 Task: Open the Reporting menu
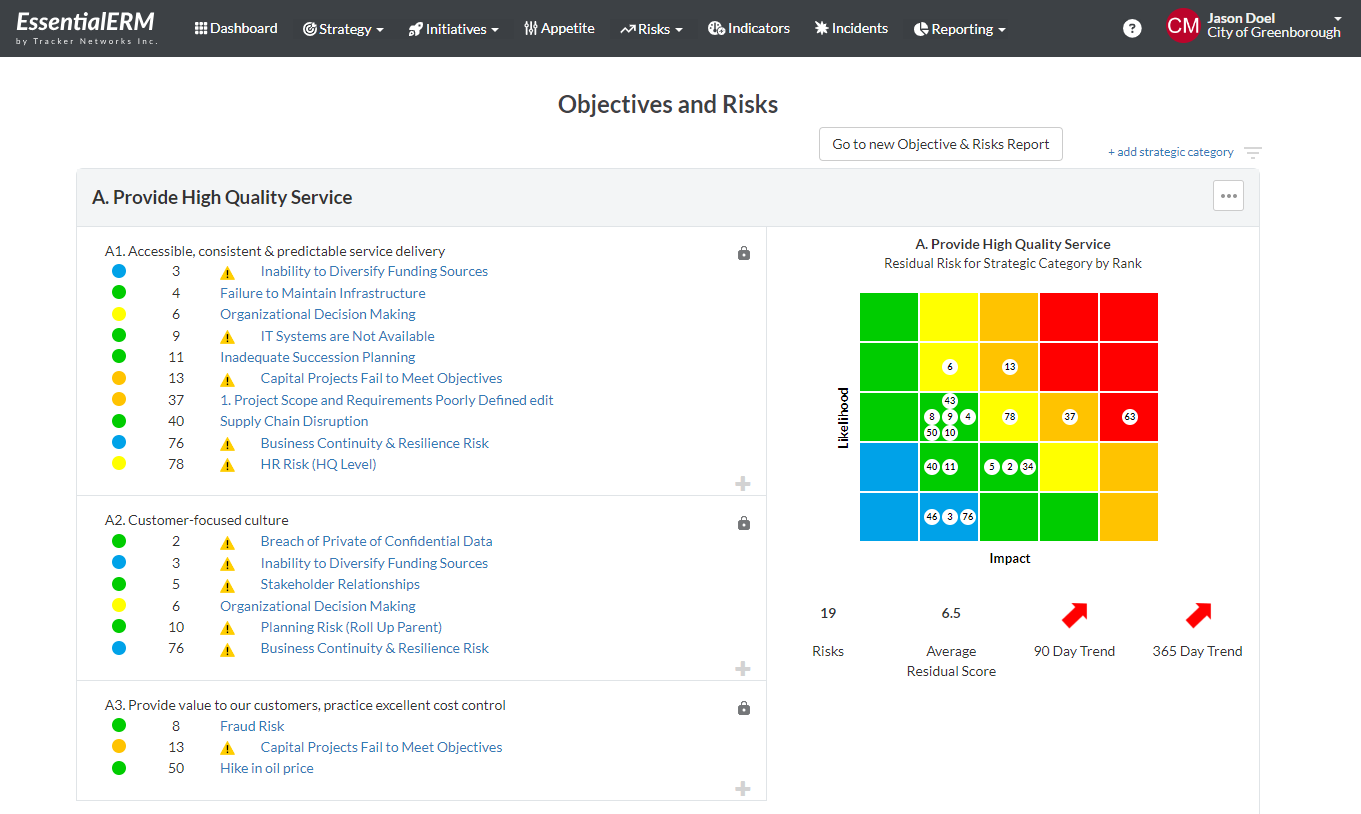[x=958, y=28]
